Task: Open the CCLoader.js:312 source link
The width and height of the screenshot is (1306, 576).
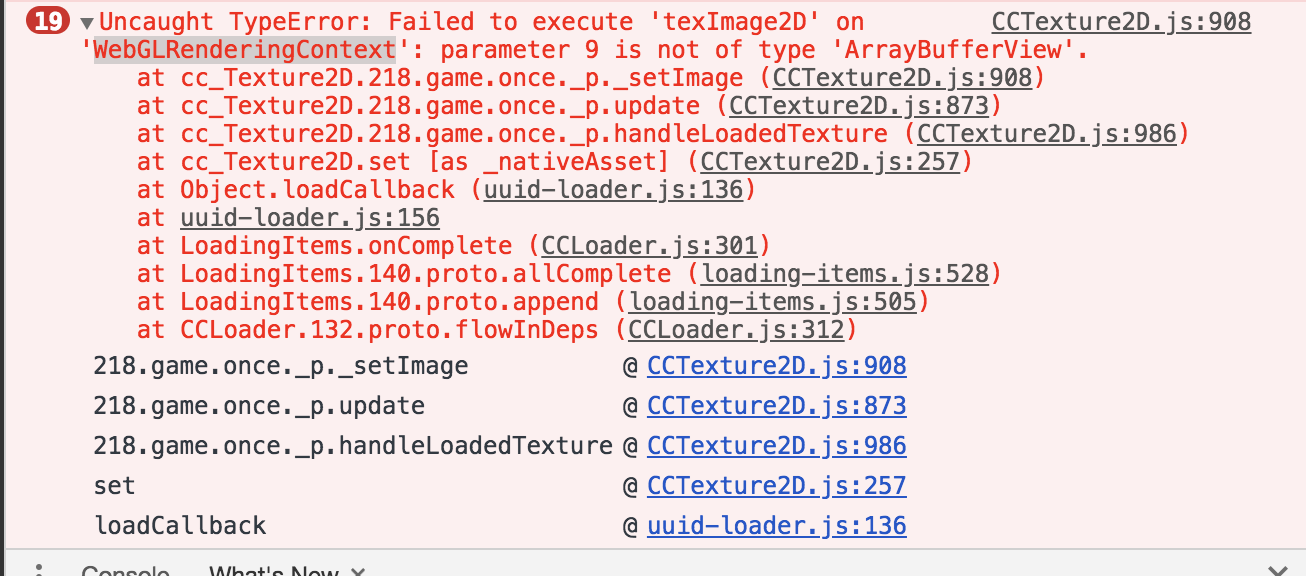Action: [737, 330]
